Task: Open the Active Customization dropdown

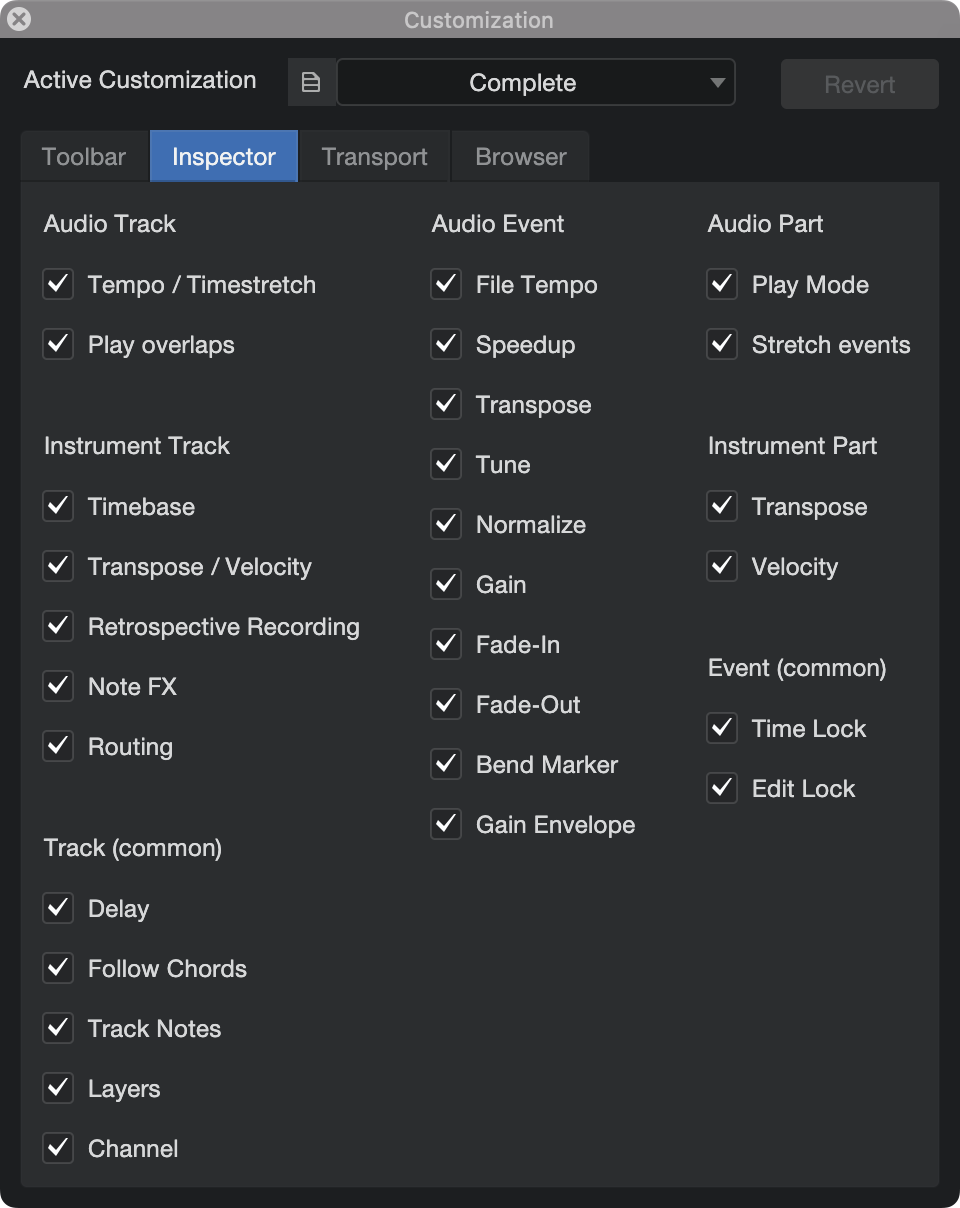Action: click(x=536, y=83)
